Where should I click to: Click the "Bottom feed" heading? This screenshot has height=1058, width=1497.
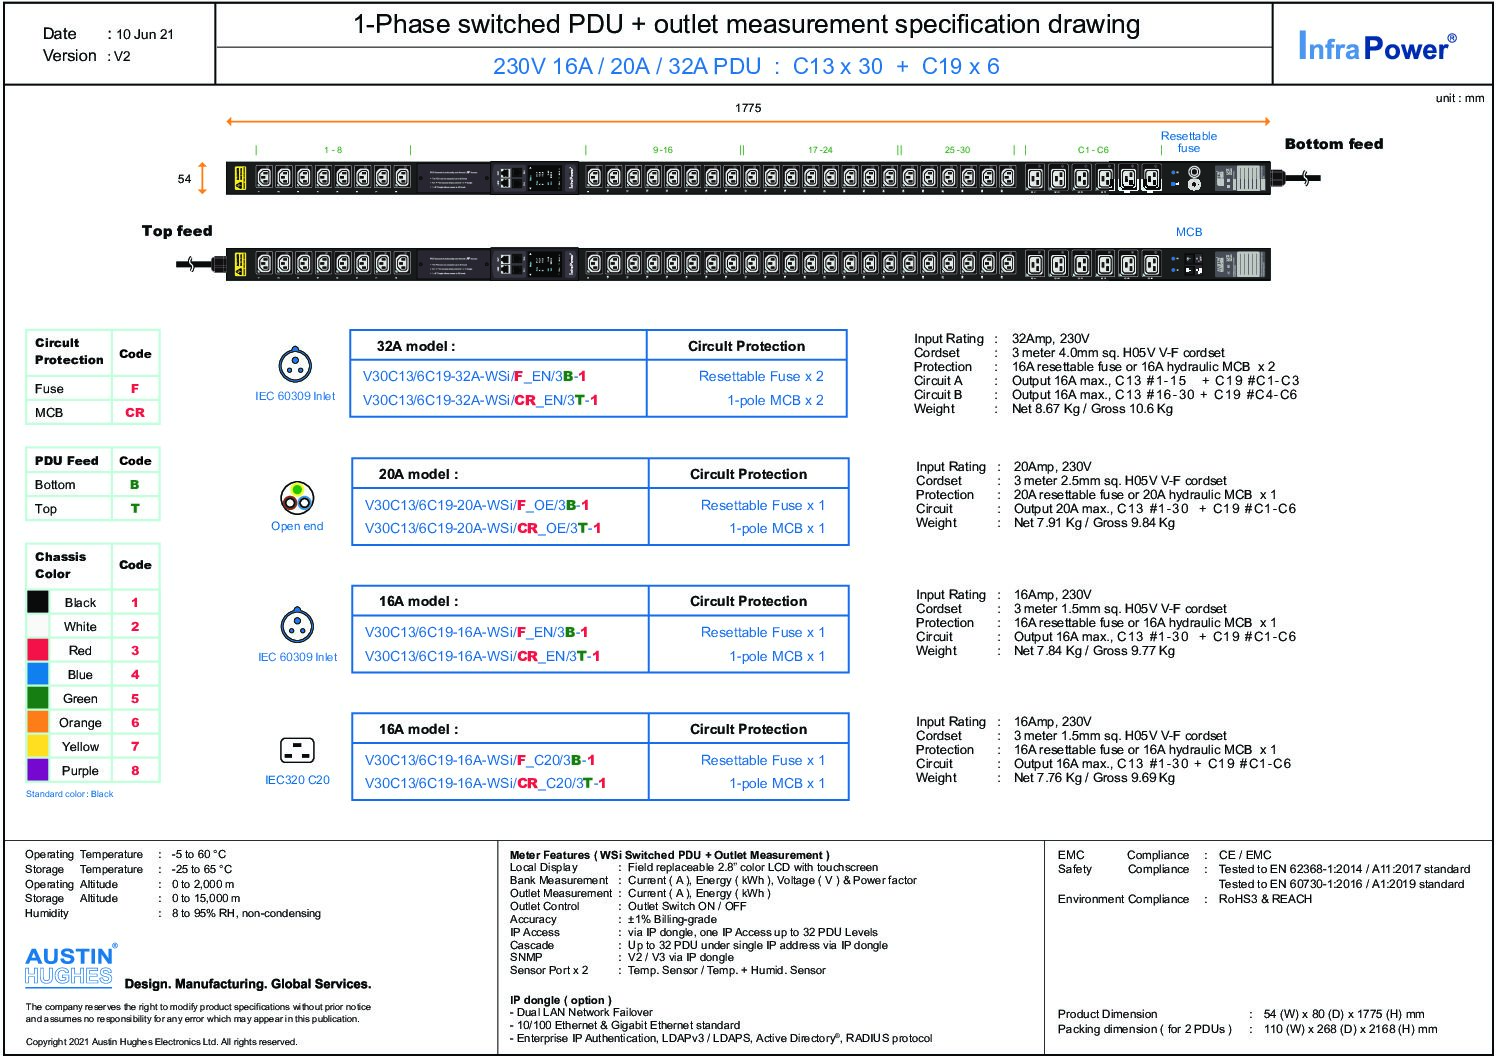point(1334,144)
